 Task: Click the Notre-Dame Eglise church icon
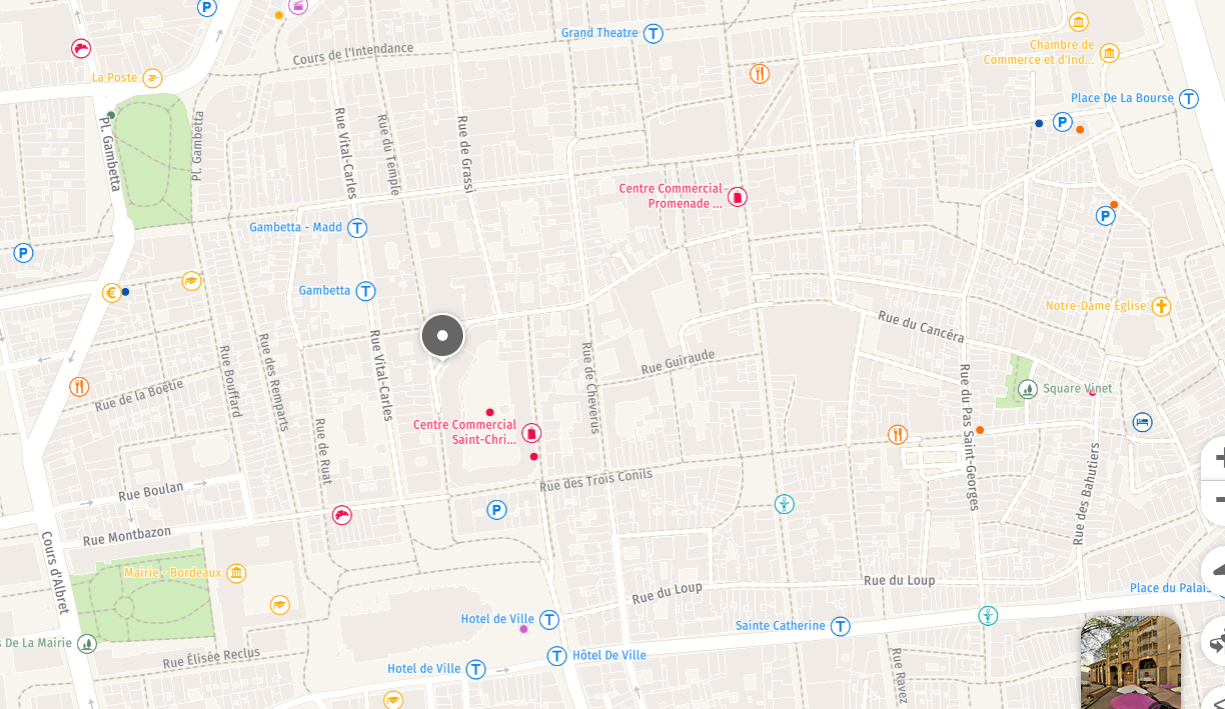pos(1161,306)
